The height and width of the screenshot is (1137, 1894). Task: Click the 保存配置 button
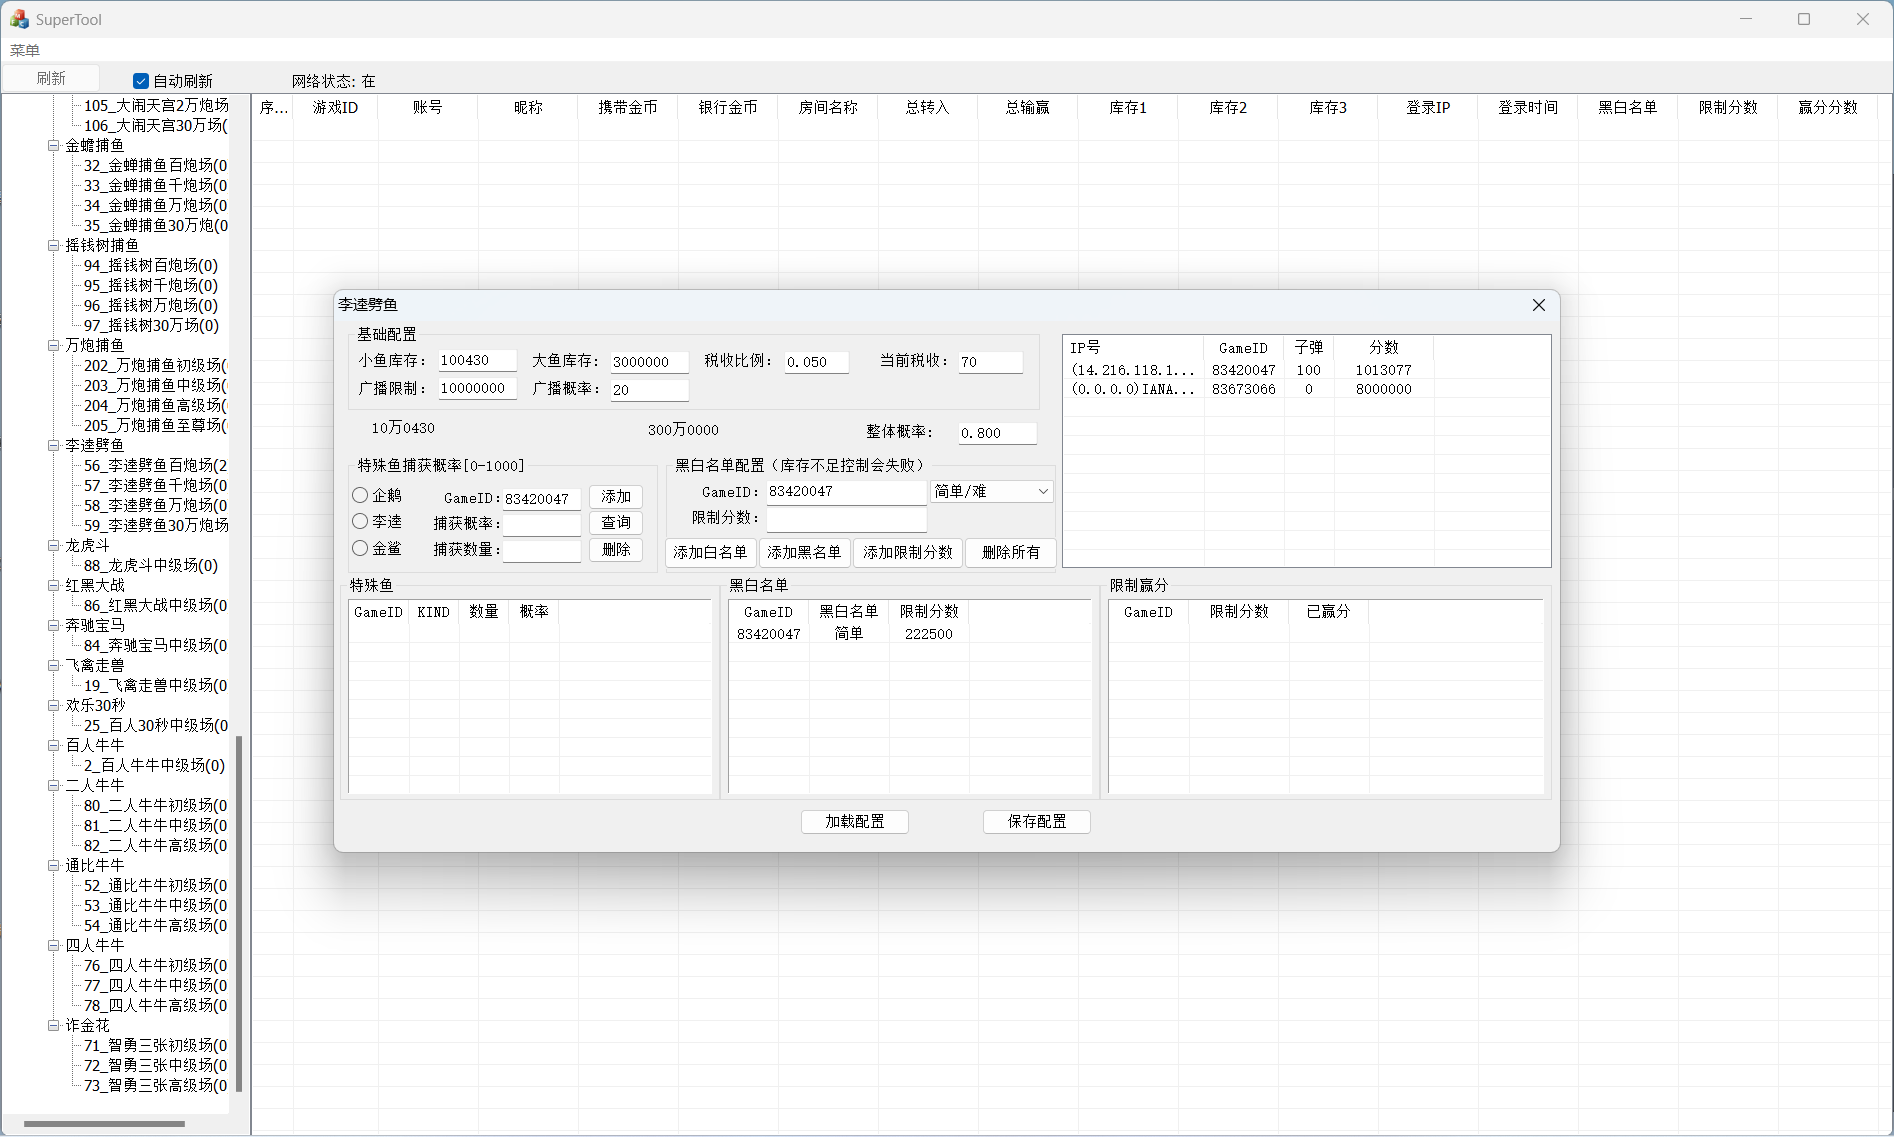point(1036,821)
